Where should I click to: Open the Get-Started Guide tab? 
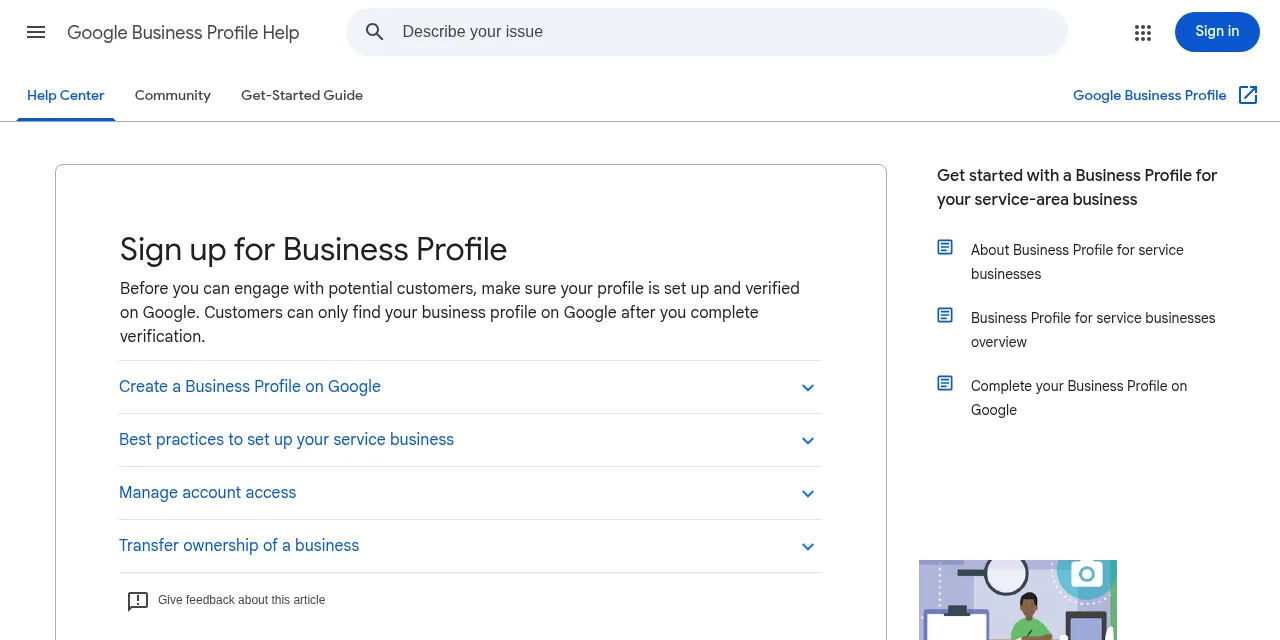pos(302,96)
